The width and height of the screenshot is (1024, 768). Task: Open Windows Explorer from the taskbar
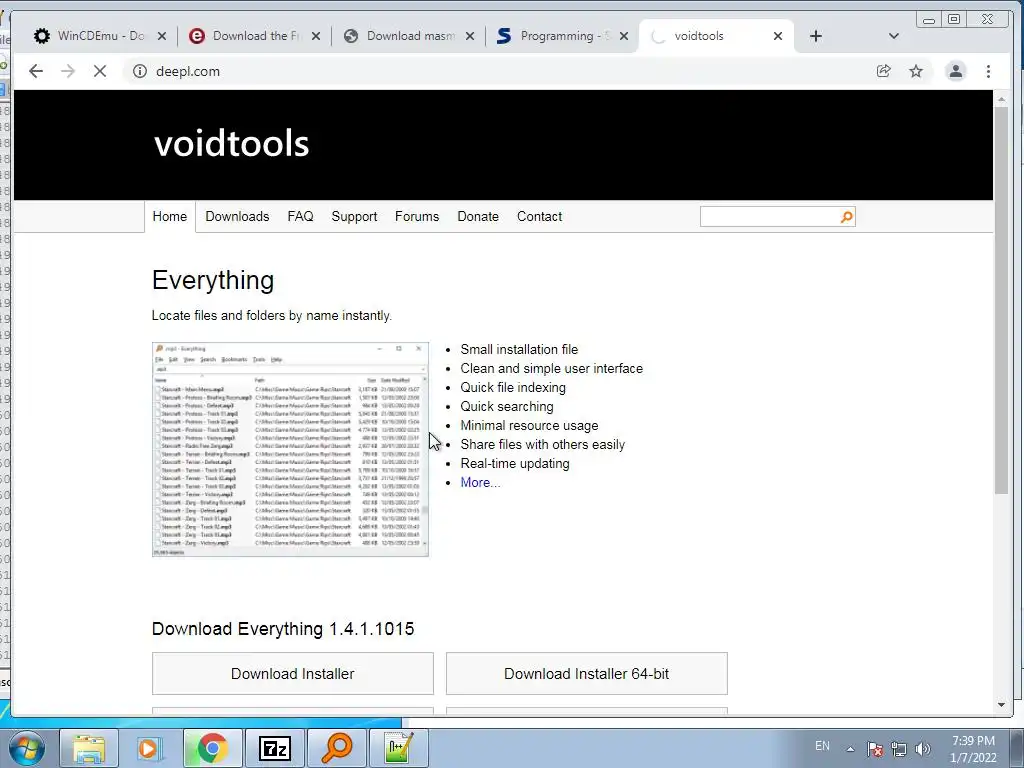pyautogui.click(x=89, y=748)
